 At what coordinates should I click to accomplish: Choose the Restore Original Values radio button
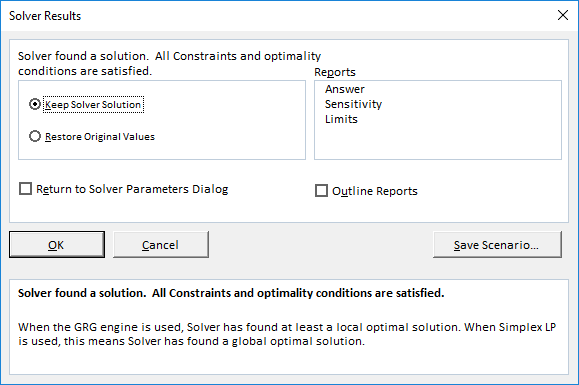(35, 137)
